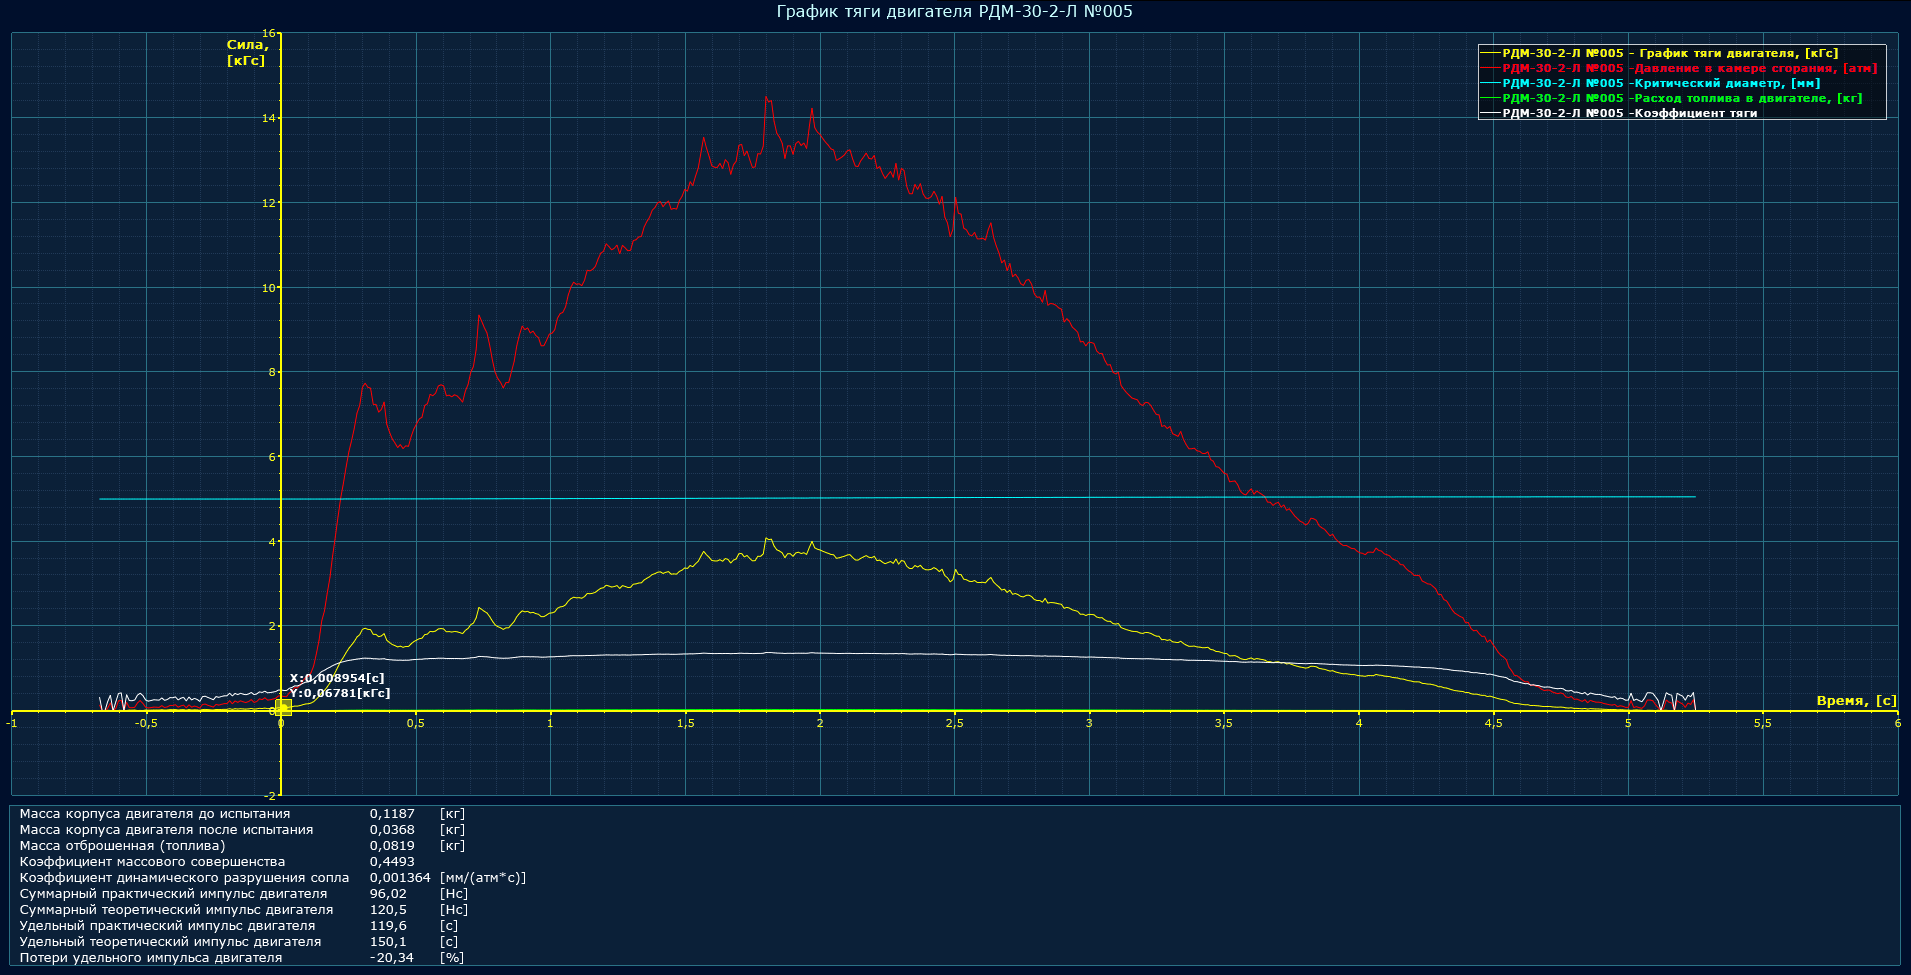Screen dimensions: 1911x975
Task: Click the X axis tick value -0,5
Action: click(x=146, y=723)
